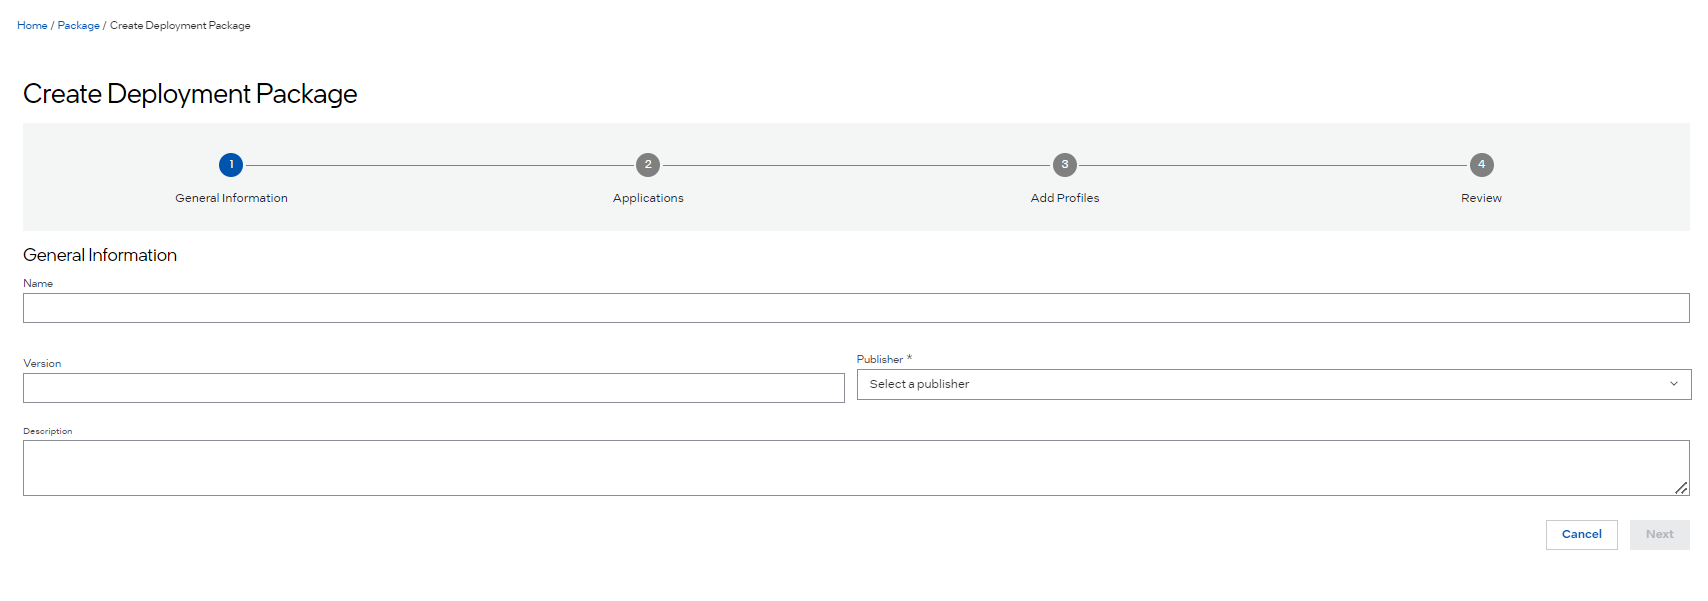Select the General Information step label

(x=231, y=198)
